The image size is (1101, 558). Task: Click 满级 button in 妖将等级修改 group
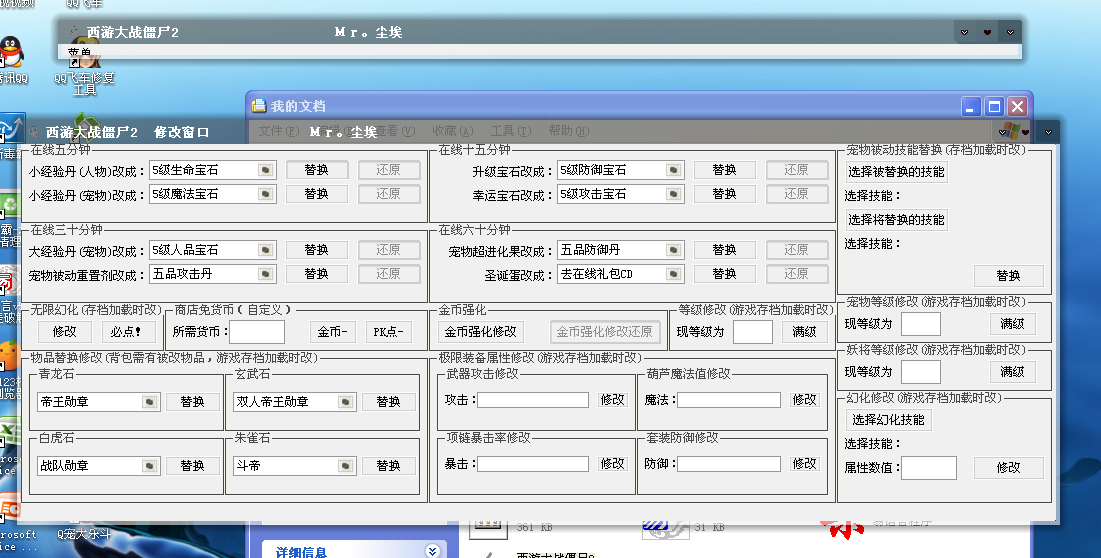(1013, 371)
